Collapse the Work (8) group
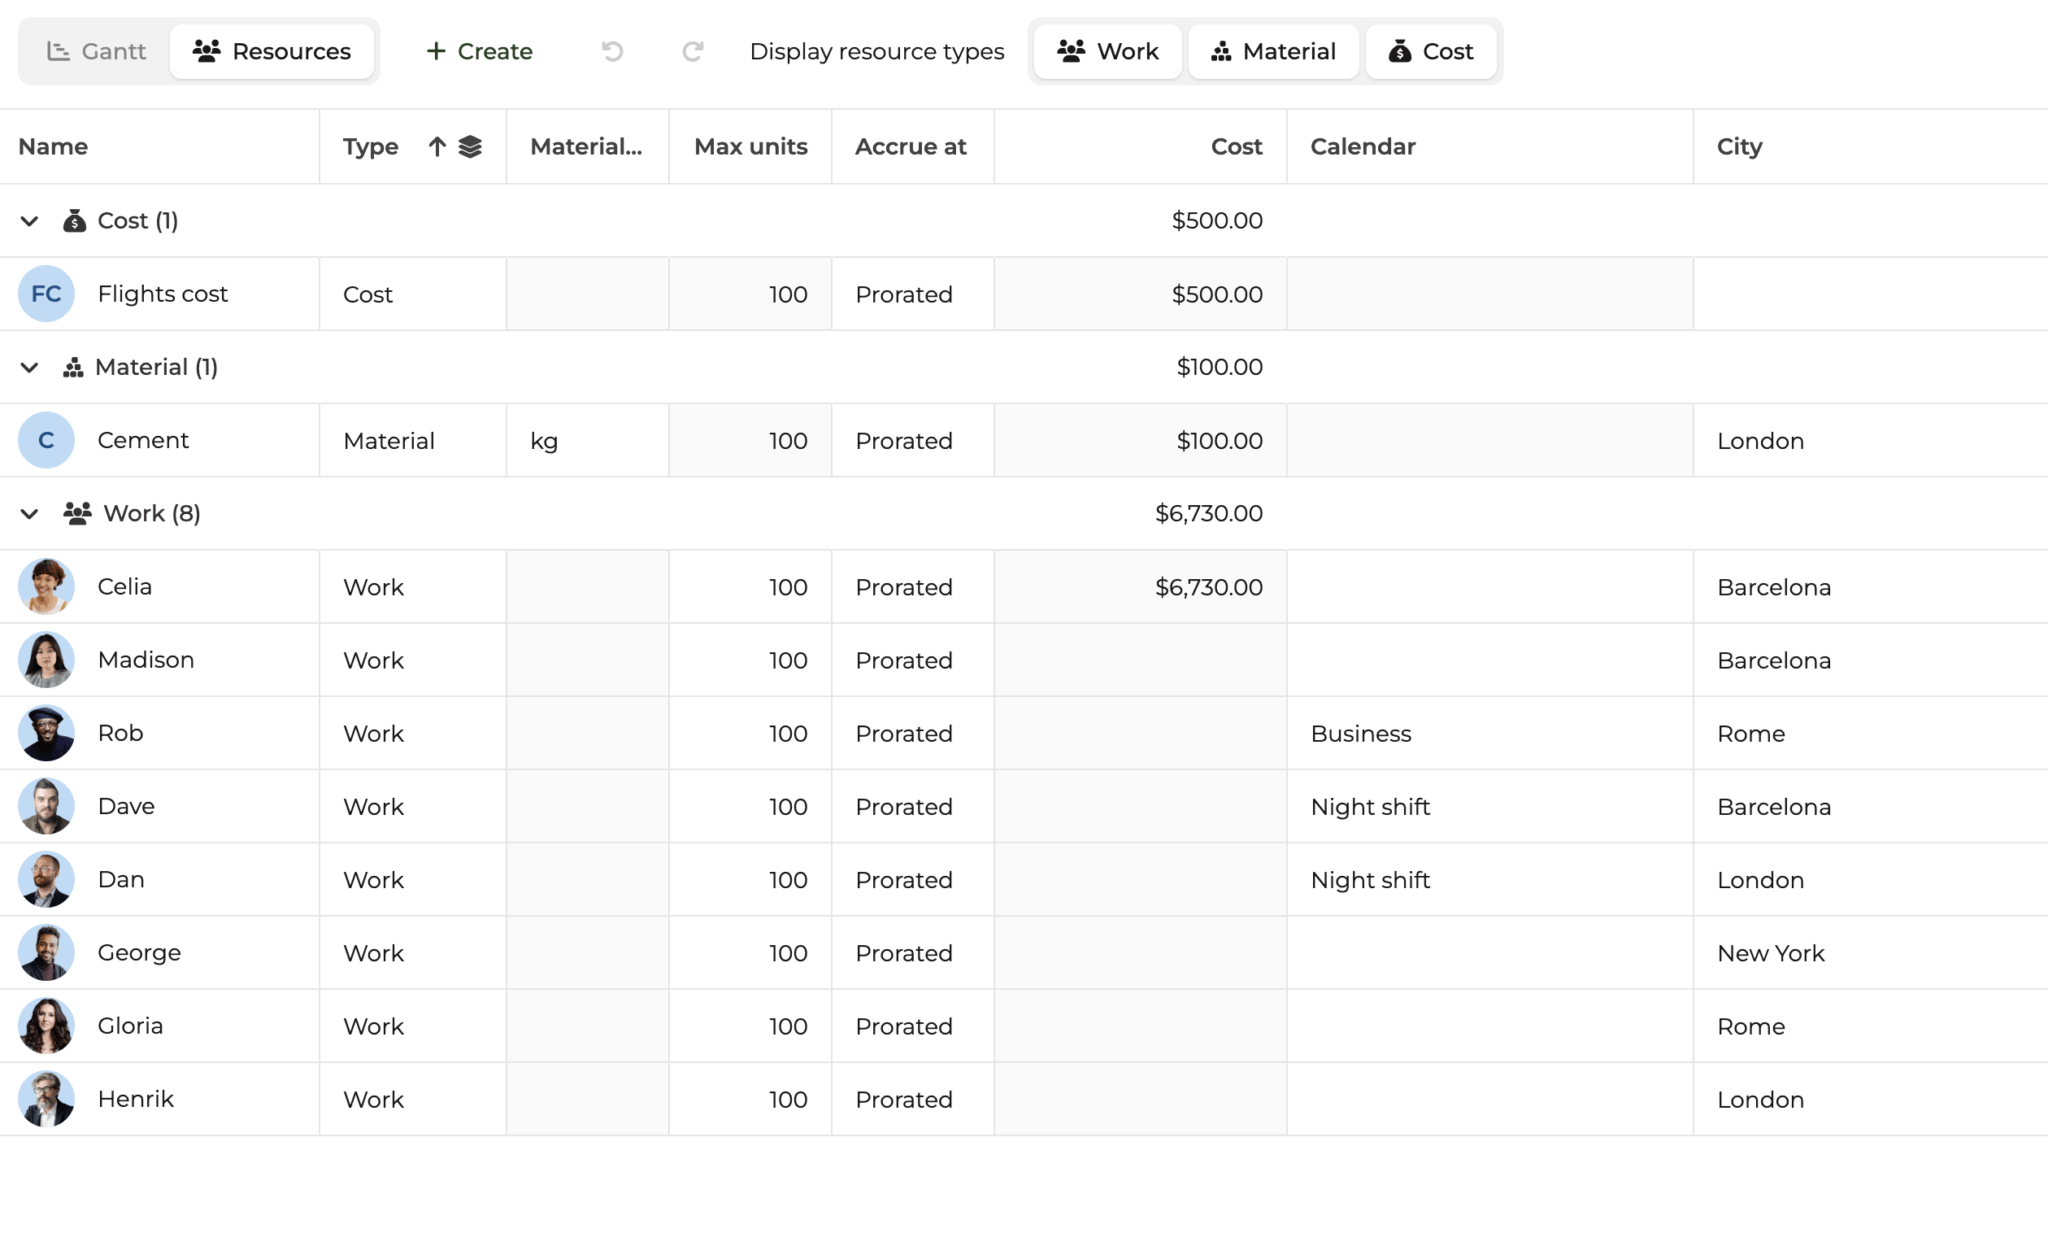This screenshot has width=2048, height=1246. click(30, 514)
